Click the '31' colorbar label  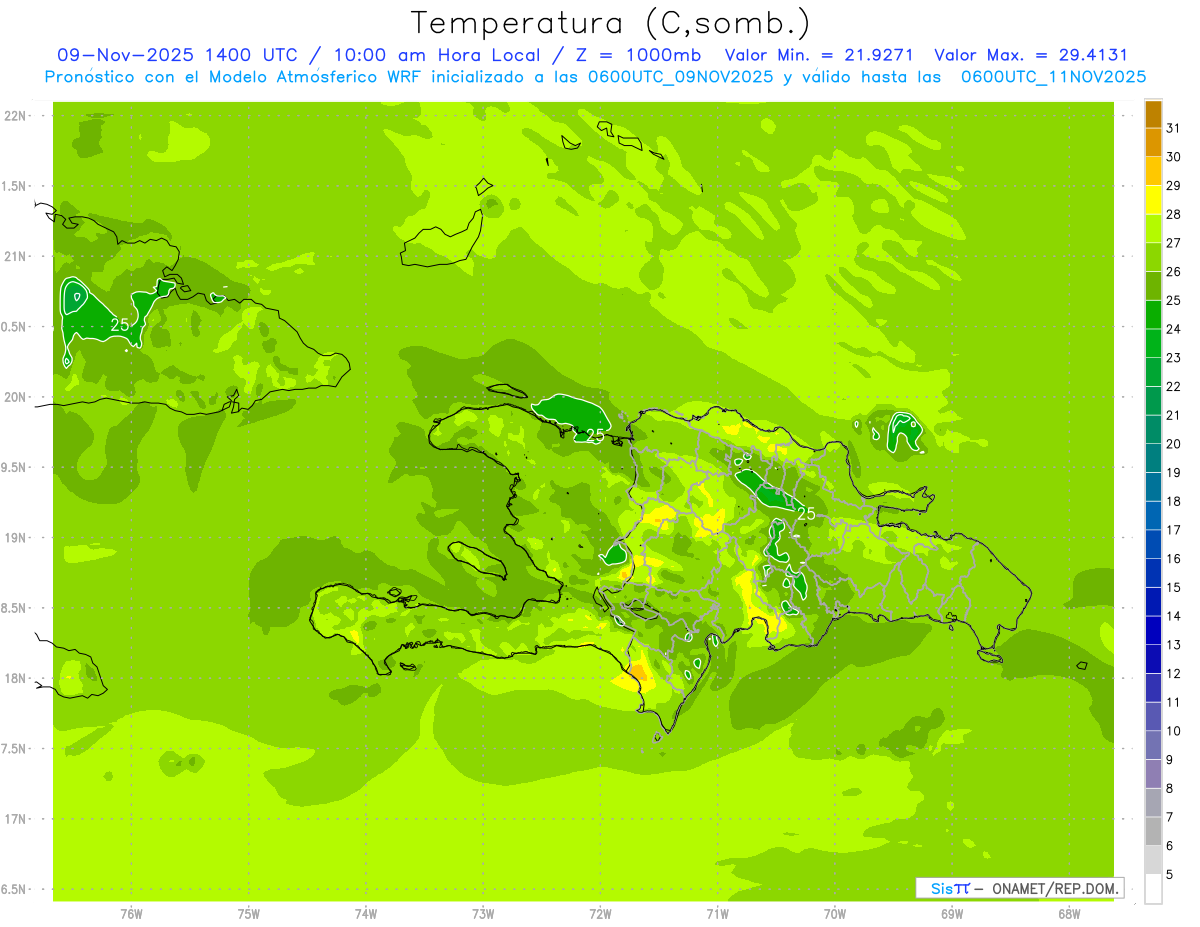1174,128
